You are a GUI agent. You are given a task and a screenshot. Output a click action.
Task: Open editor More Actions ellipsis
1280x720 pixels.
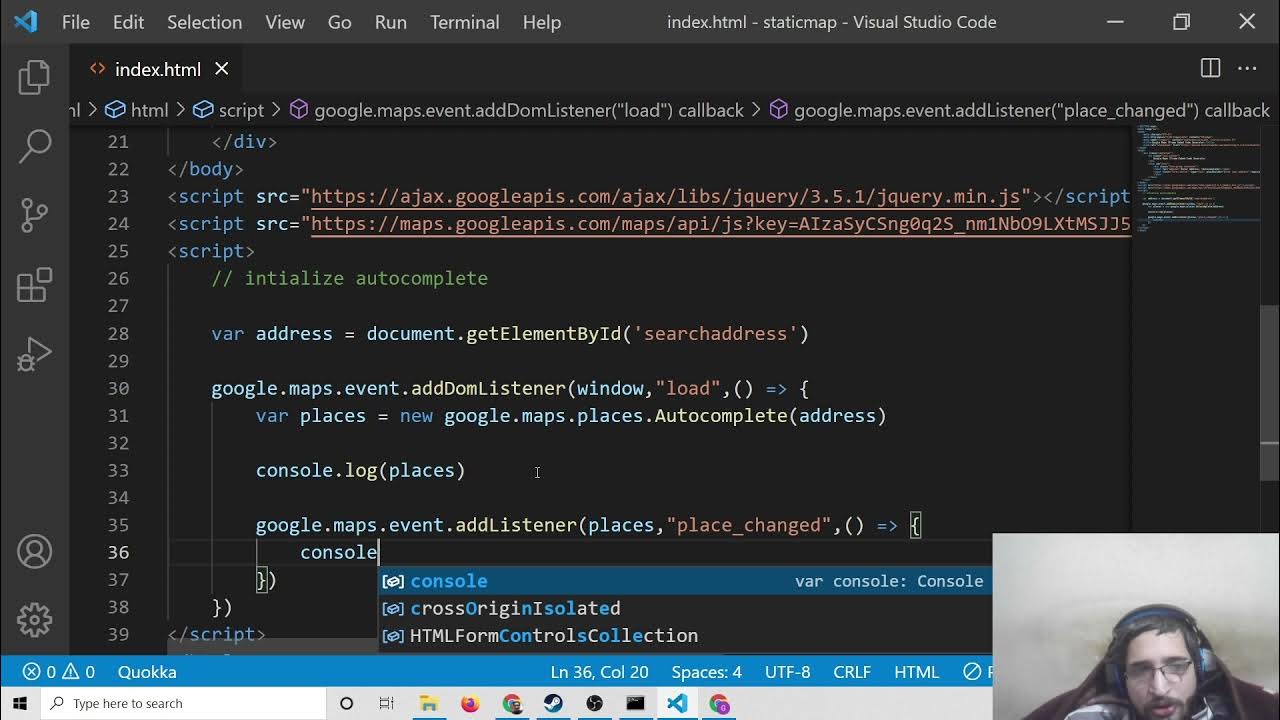coord(1246,69)
